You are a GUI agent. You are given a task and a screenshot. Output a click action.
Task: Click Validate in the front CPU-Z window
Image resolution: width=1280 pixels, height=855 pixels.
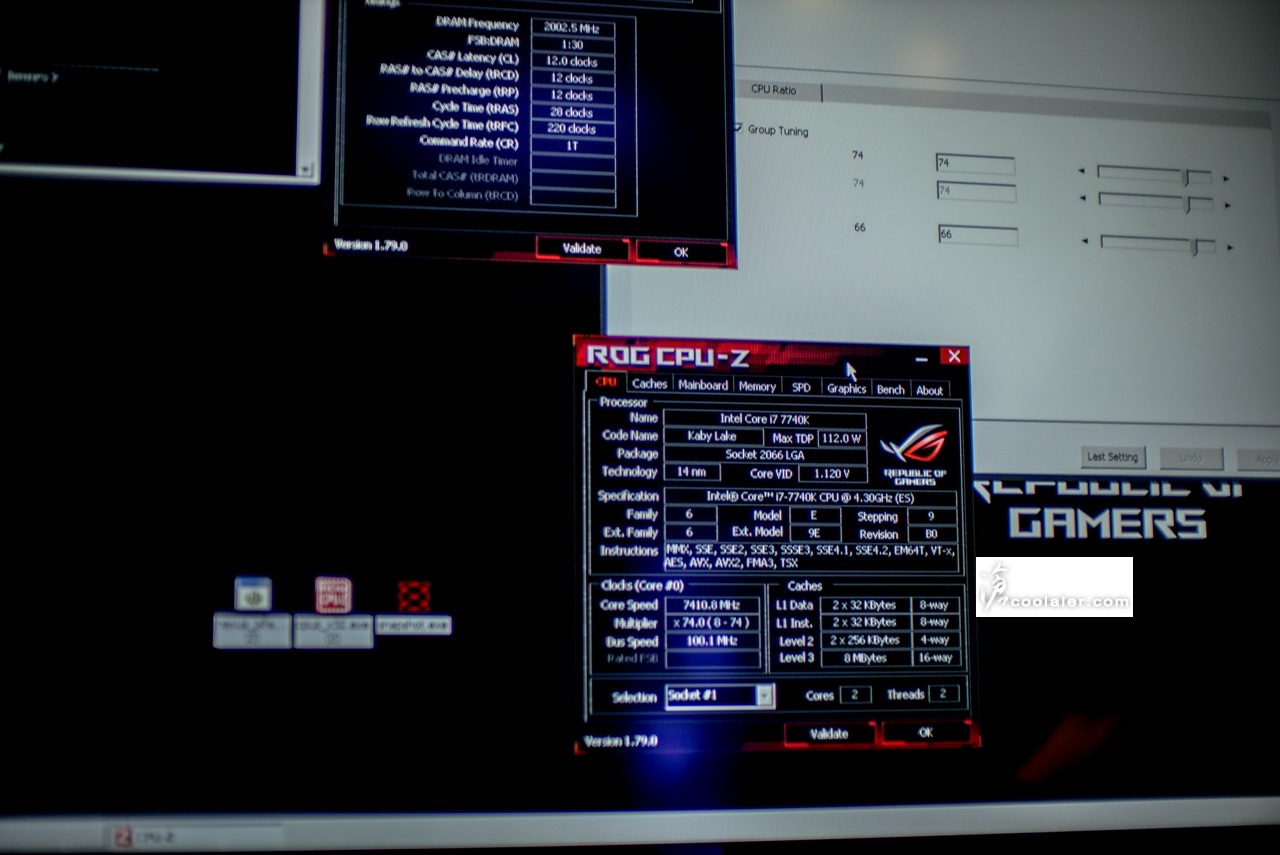tap(829, 734)
